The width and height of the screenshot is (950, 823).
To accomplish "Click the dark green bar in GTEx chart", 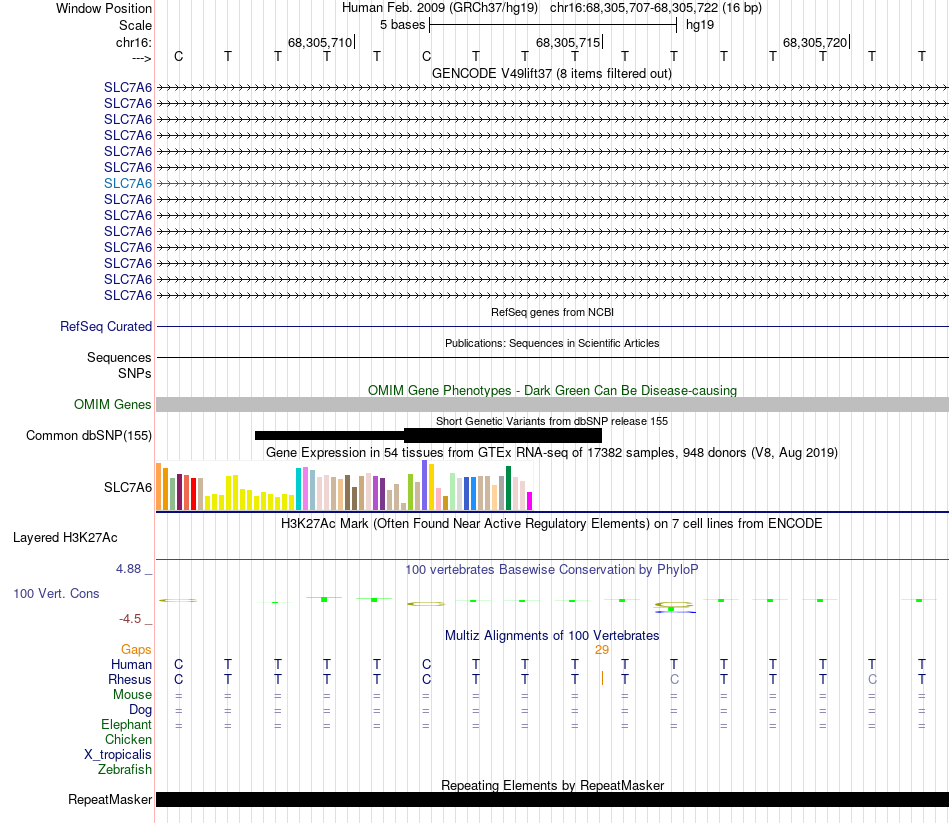I will coord(508,488).
